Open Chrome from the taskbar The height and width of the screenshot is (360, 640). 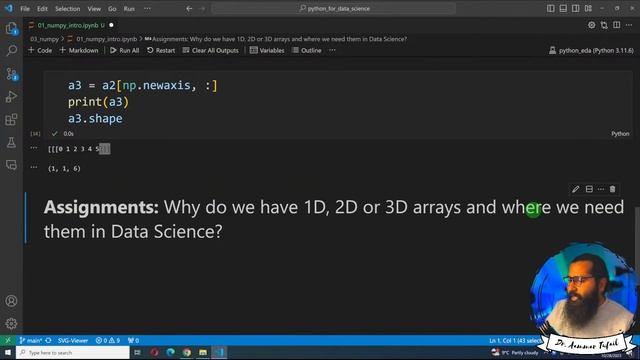point(187,352)
